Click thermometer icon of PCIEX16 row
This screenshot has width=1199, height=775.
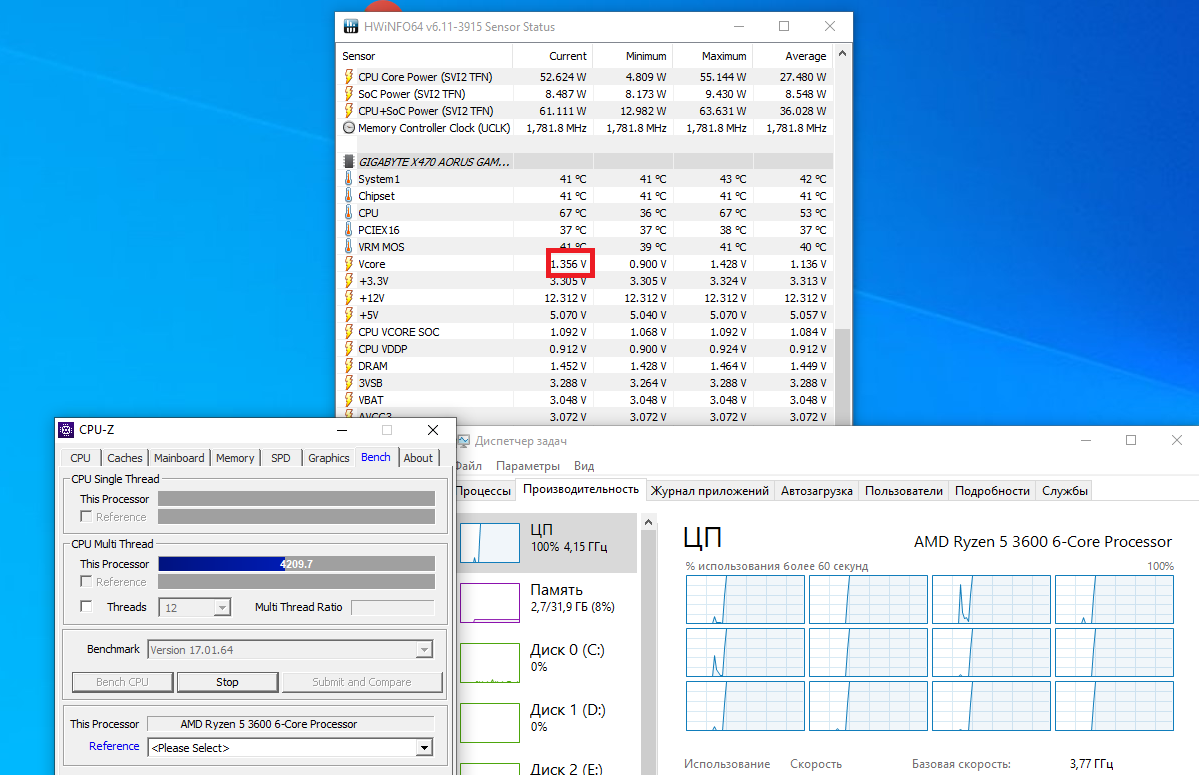pos(349,229)
